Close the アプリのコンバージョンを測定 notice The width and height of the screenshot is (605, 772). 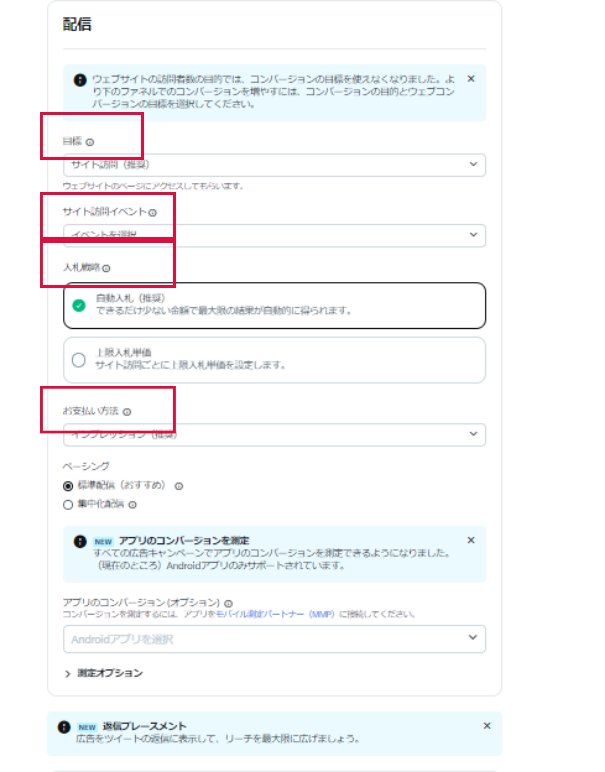[471, 540]
